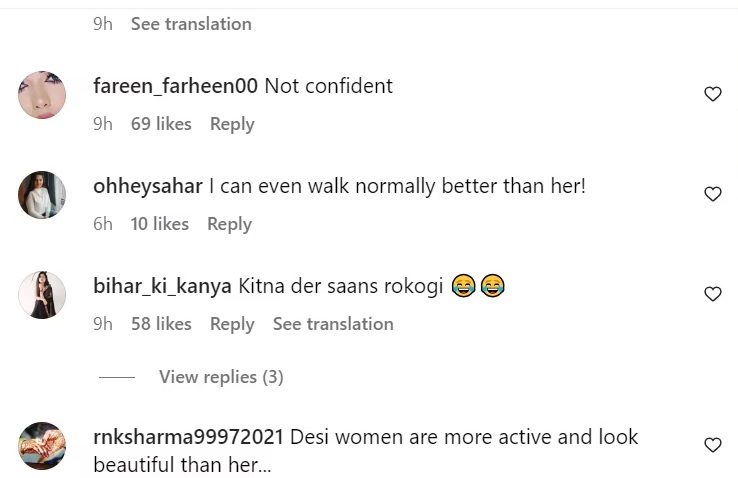Open ohheysahar username link
The height and width of the screenshot is (478, 738).
pyautogui.click(x=148, y=186)
